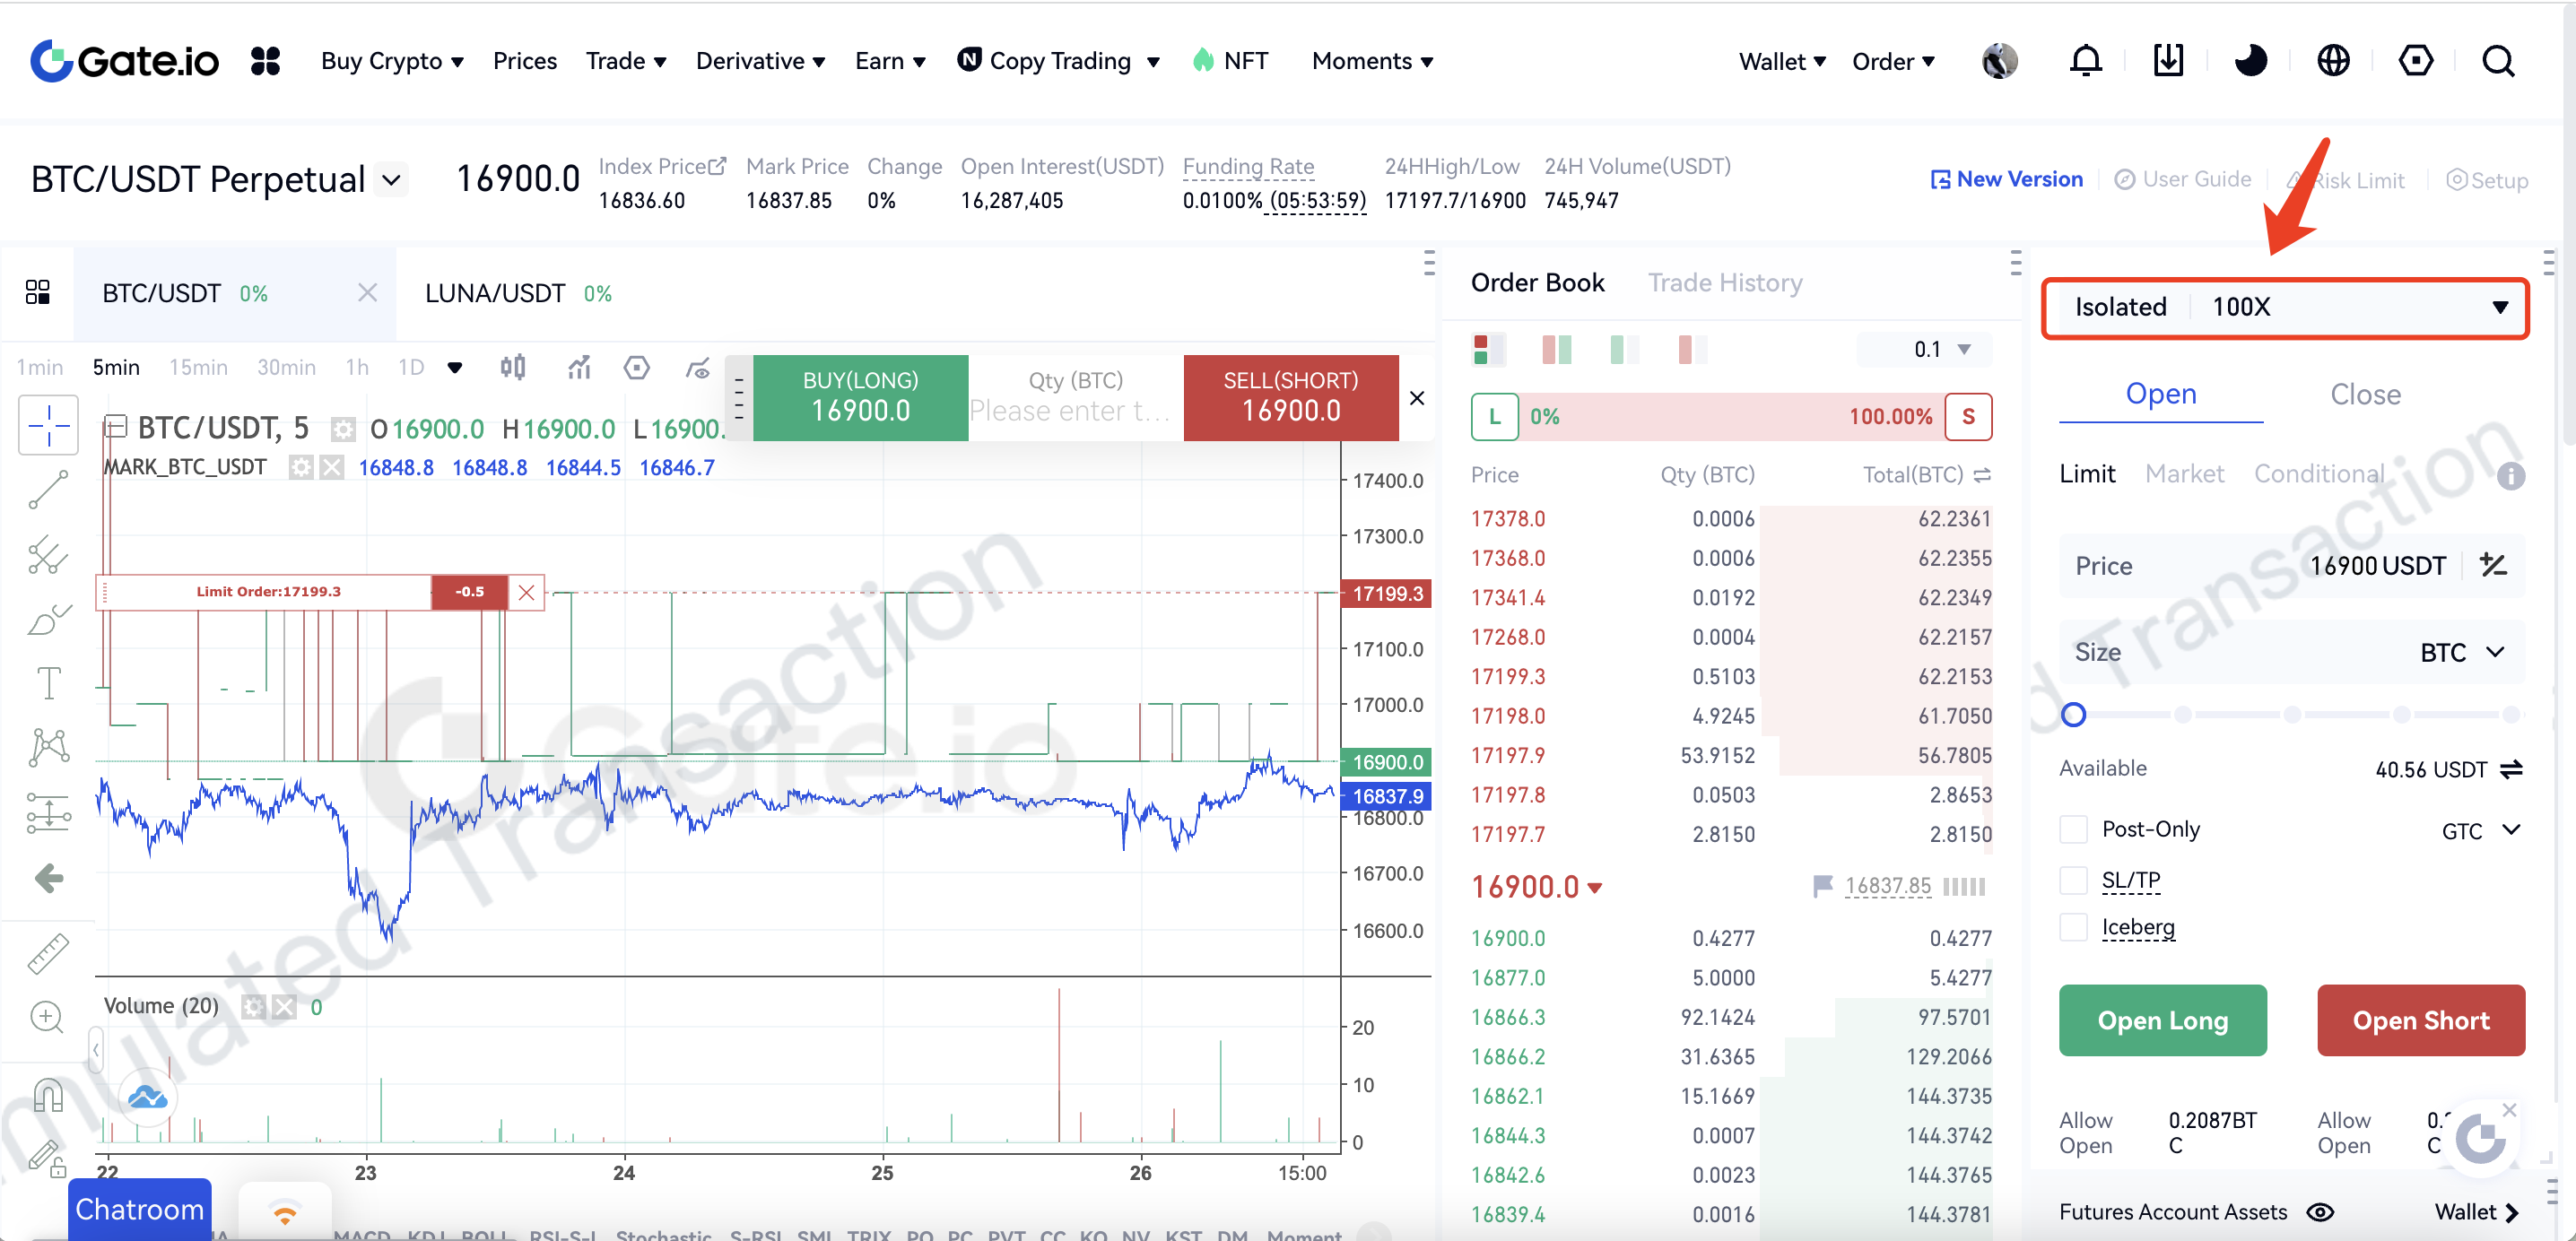This screenshot has height=1241, width=2576.
Task: Check the SL/TP option
Action: click(2073, 880)
